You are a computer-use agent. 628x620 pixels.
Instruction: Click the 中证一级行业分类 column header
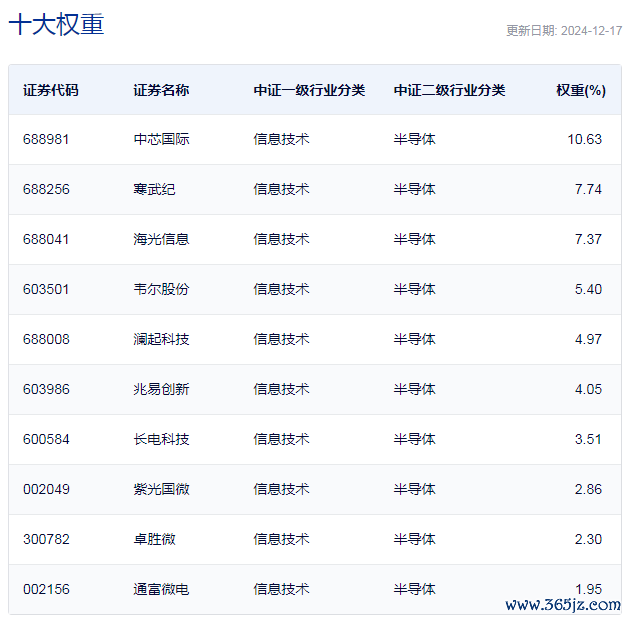click(x=309, y=90)
